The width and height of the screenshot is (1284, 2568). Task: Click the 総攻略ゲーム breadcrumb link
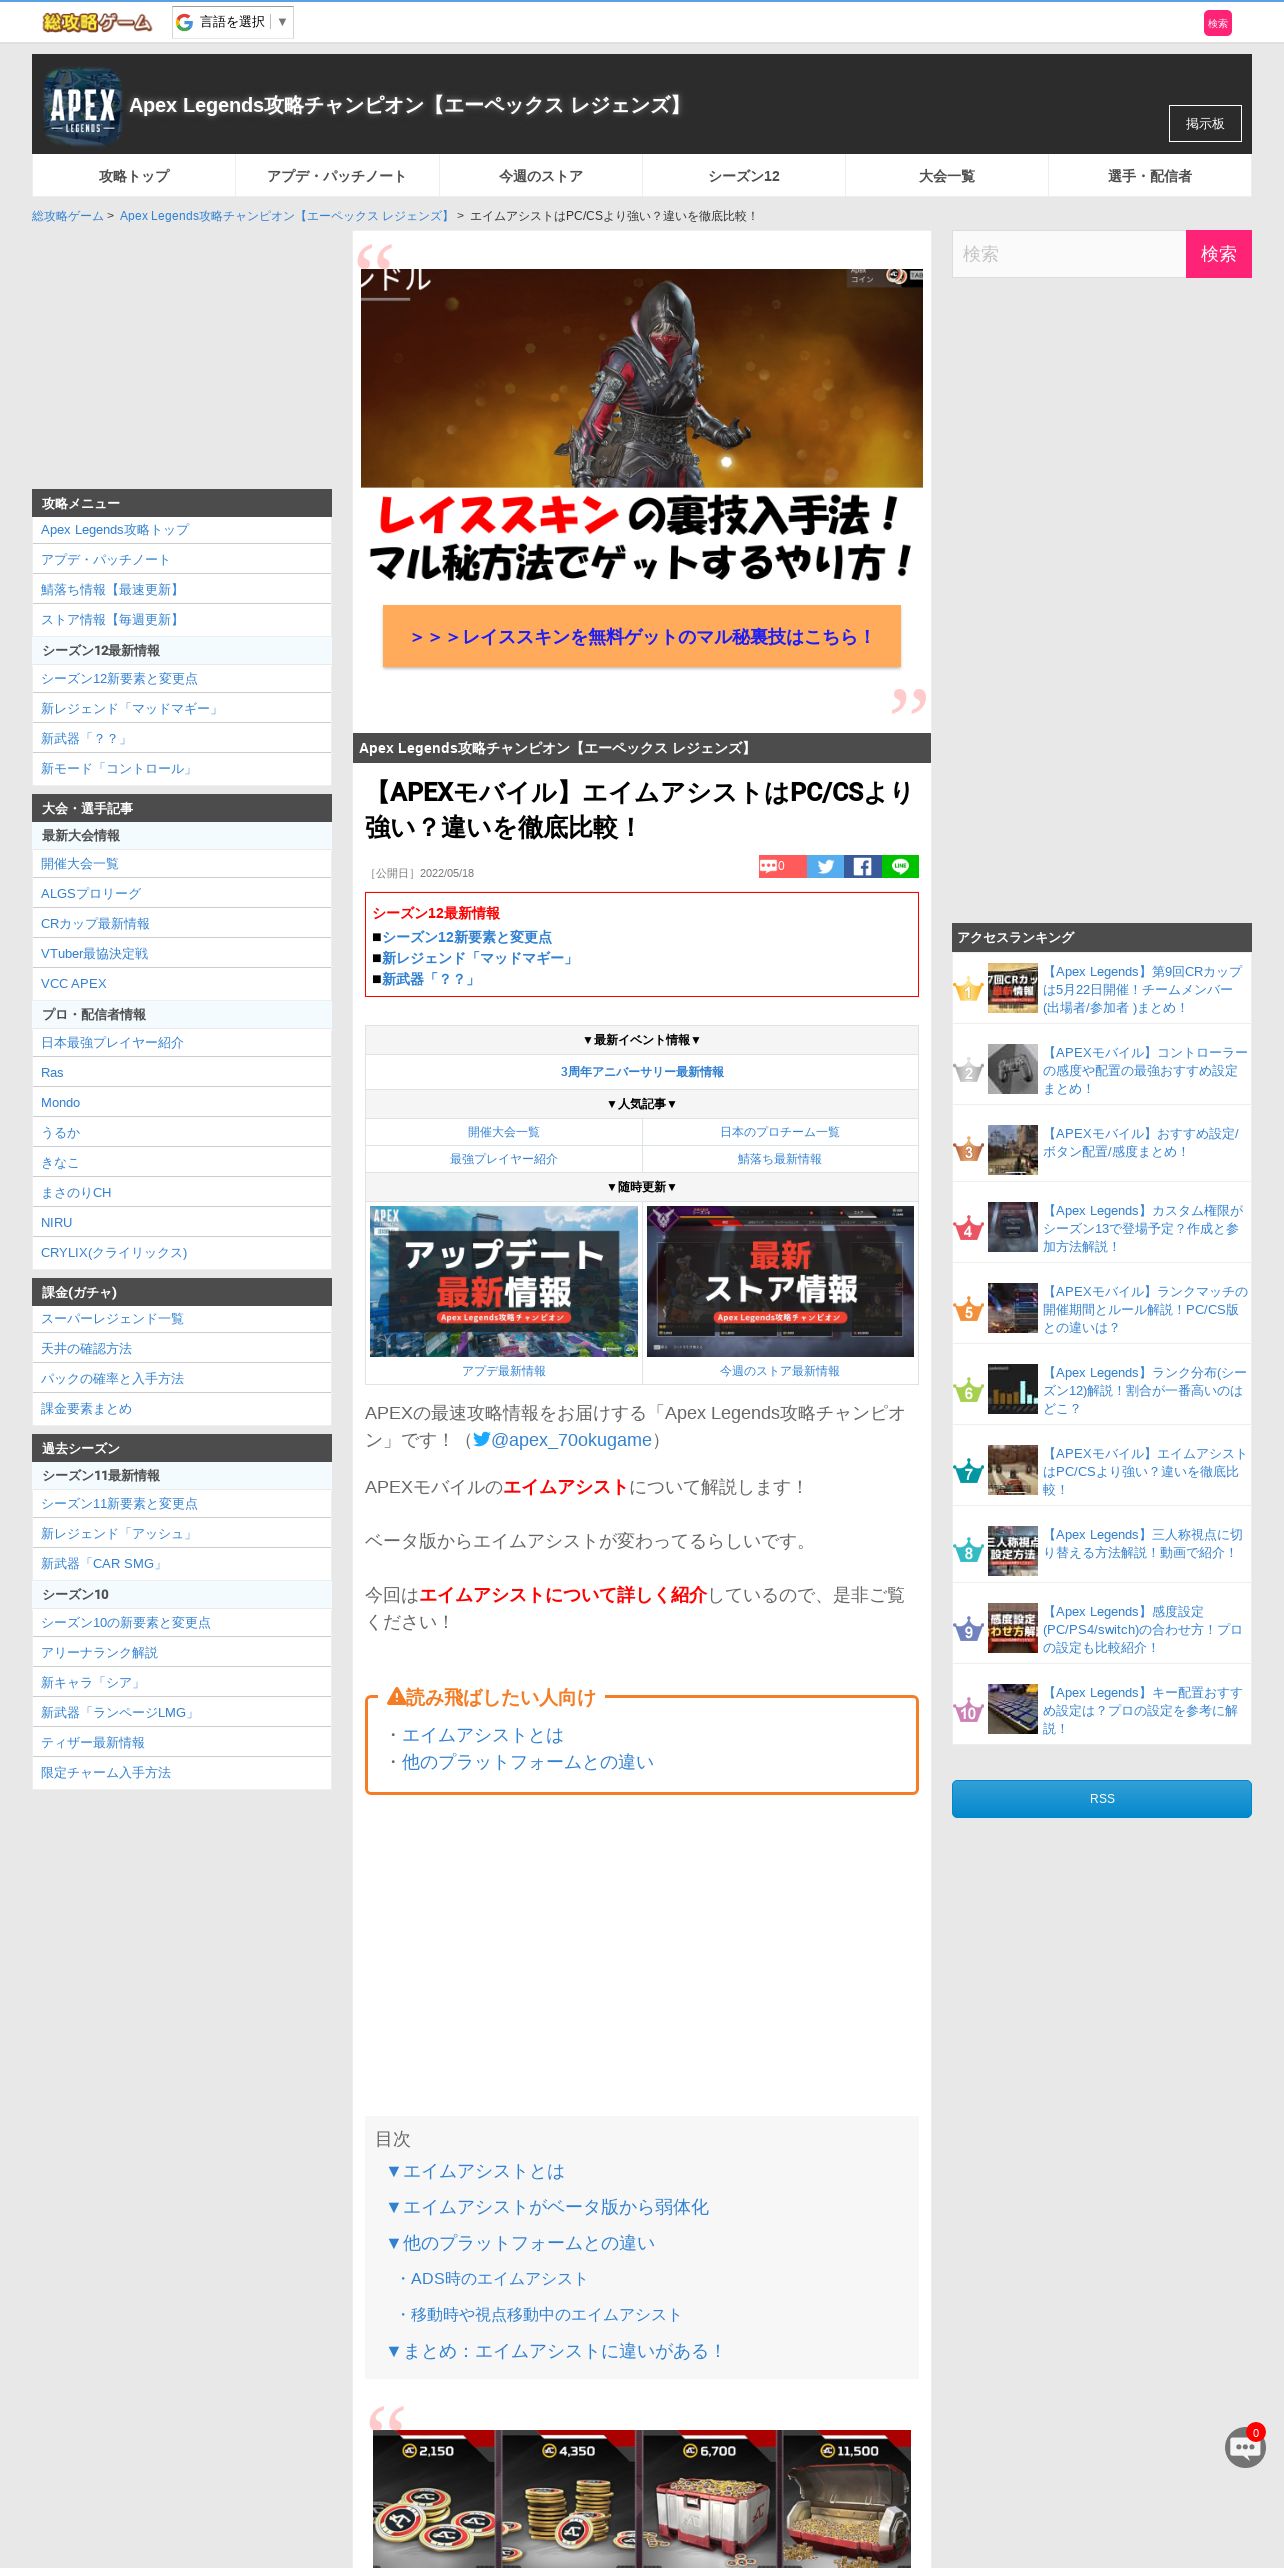click(x=67, y=216)
